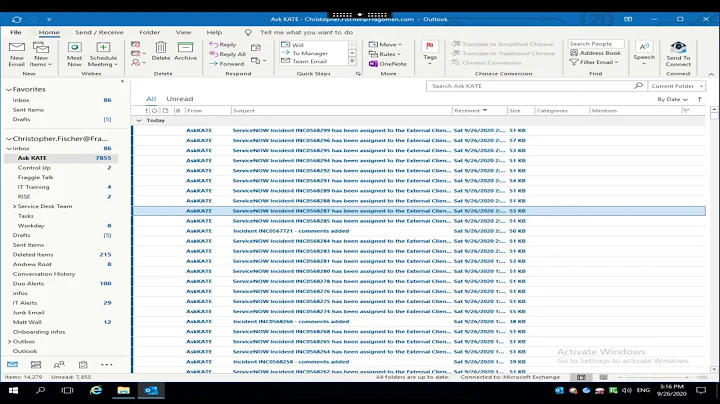Archive the selected message

click(186, 51)
